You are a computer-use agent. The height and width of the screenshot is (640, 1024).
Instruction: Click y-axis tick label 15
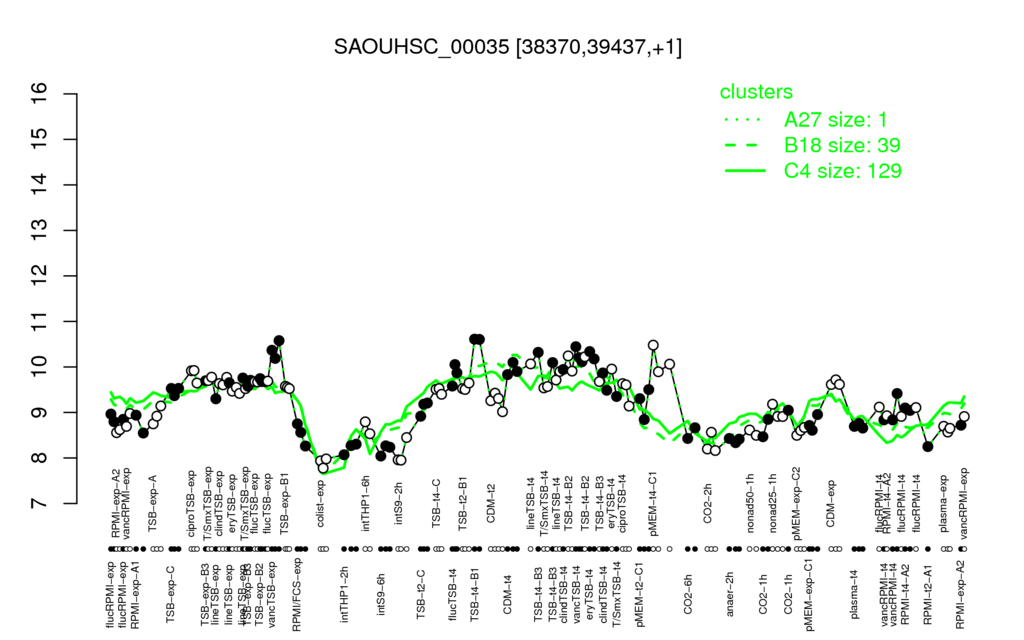coord(40,139)
